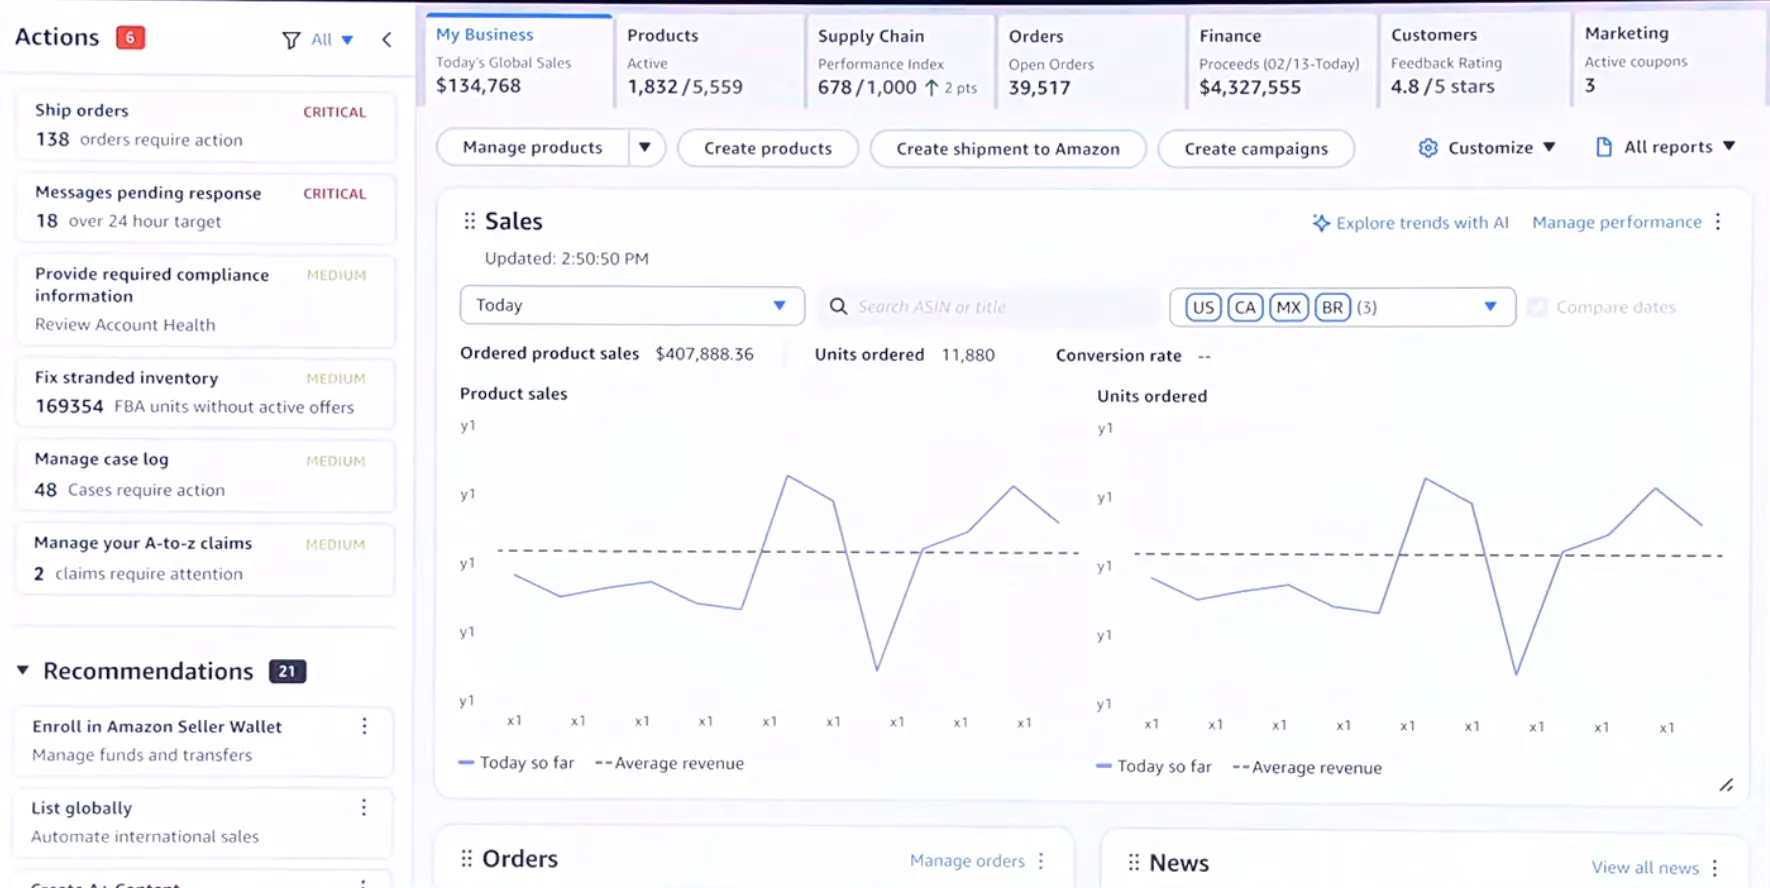Screen dimensions: 1770x888
Task: Click the Create products button
Action: click(768, 148)
